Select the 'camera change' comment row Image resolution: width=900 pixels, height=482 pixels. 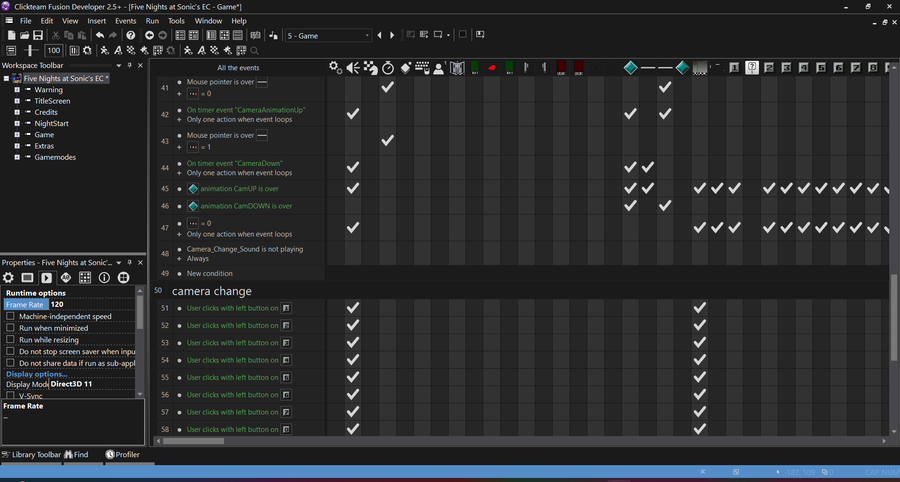point(521,291)
